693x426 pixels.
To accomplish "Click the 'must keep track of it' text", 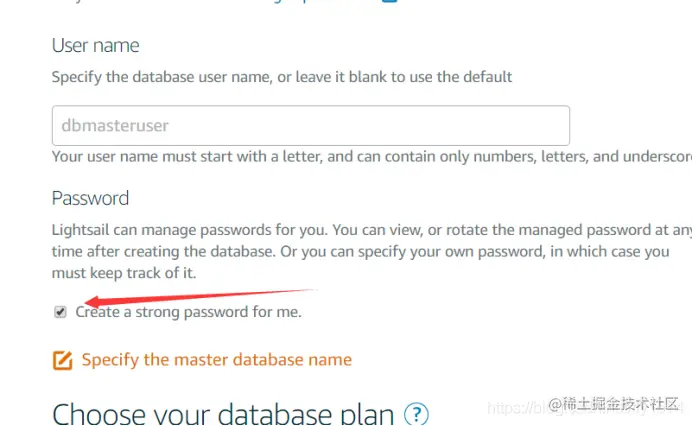I will pos(124,273).
